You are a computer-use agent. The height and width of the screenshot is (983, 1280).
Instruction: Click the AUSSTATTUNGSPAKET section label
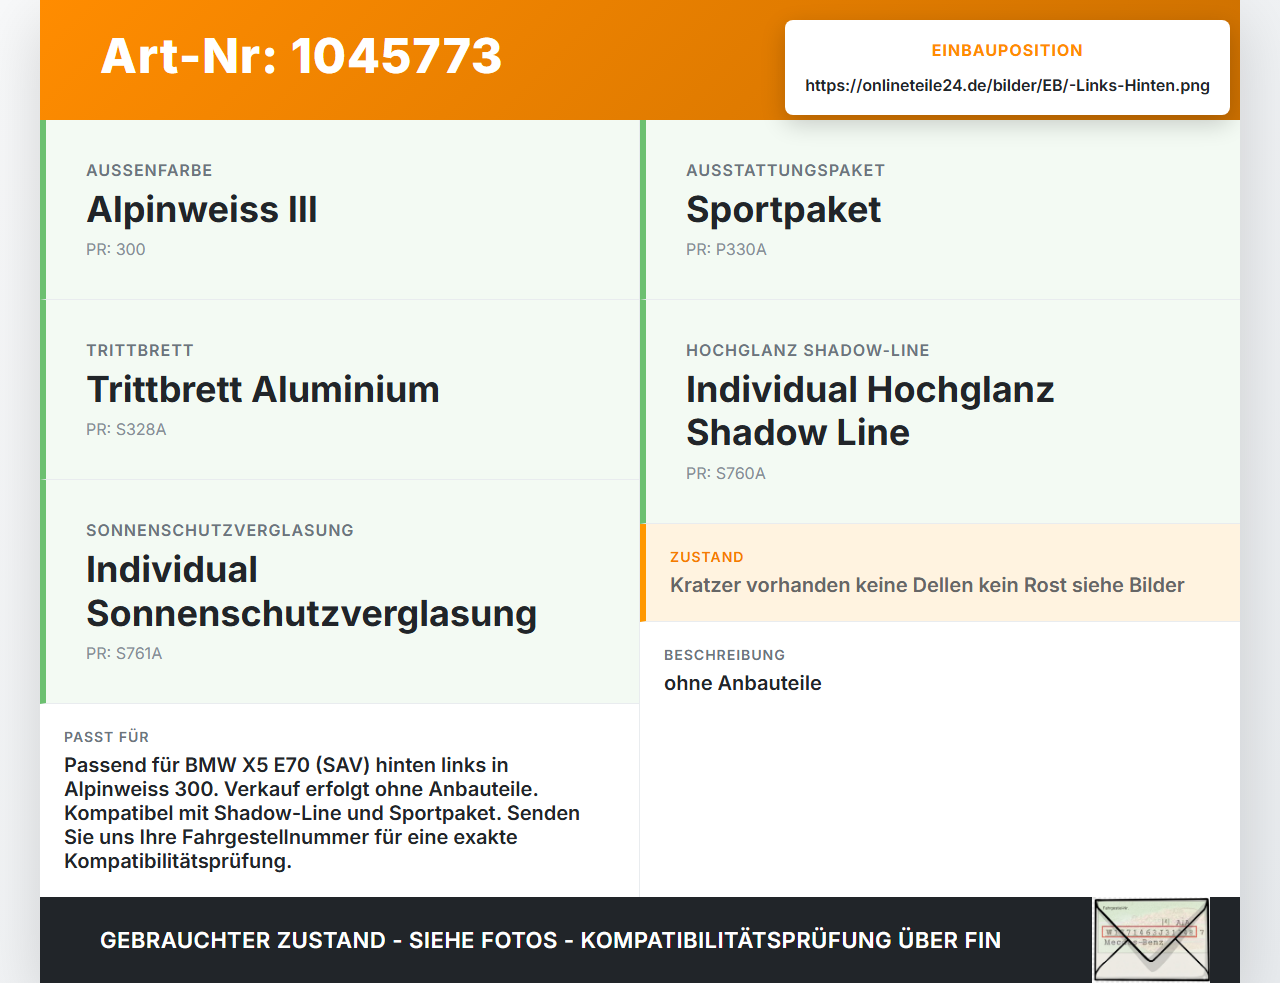785,170
